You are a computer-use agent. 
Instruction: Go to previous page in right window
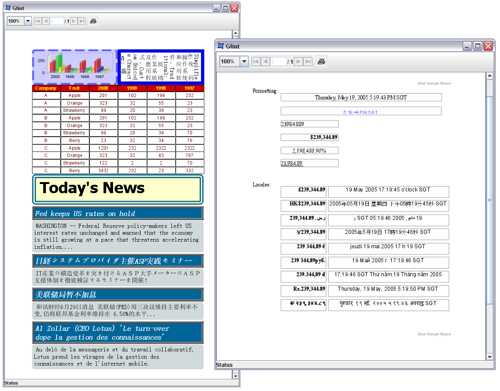265,61
